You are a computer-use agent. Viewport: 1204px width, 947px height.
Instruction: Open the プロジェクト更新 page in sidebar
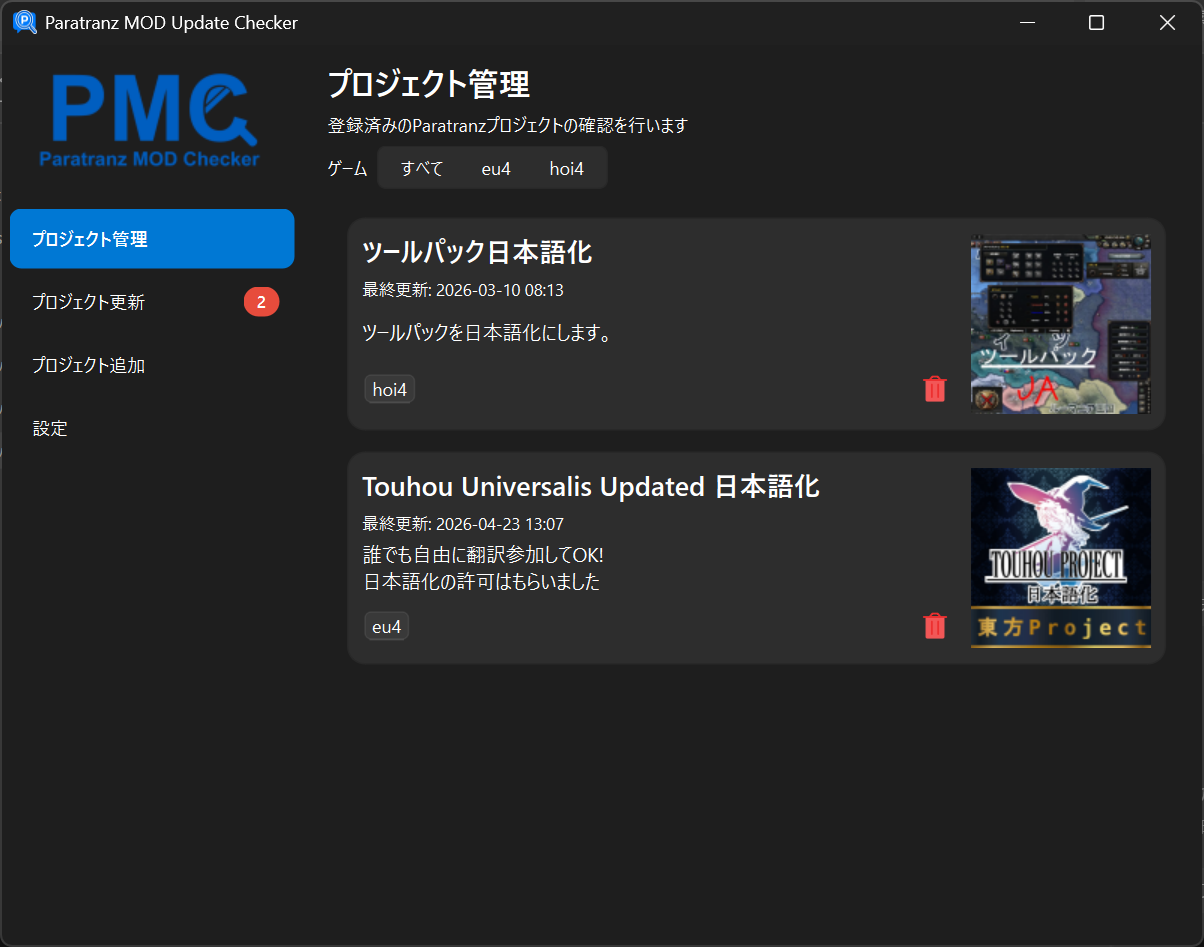[152, 302]
